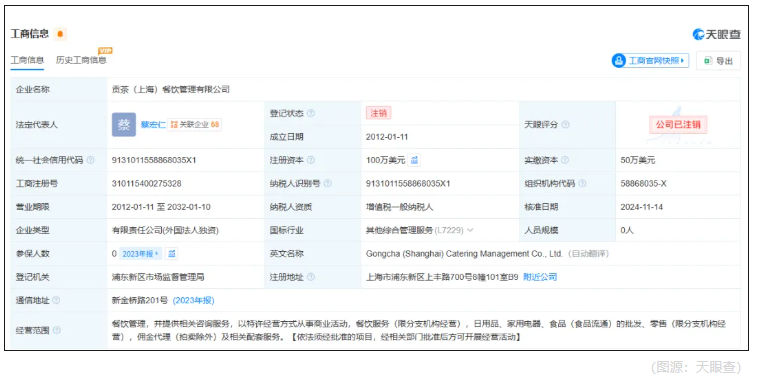
Task: Select approval date 2024-11-14
Action: (642, 207)
